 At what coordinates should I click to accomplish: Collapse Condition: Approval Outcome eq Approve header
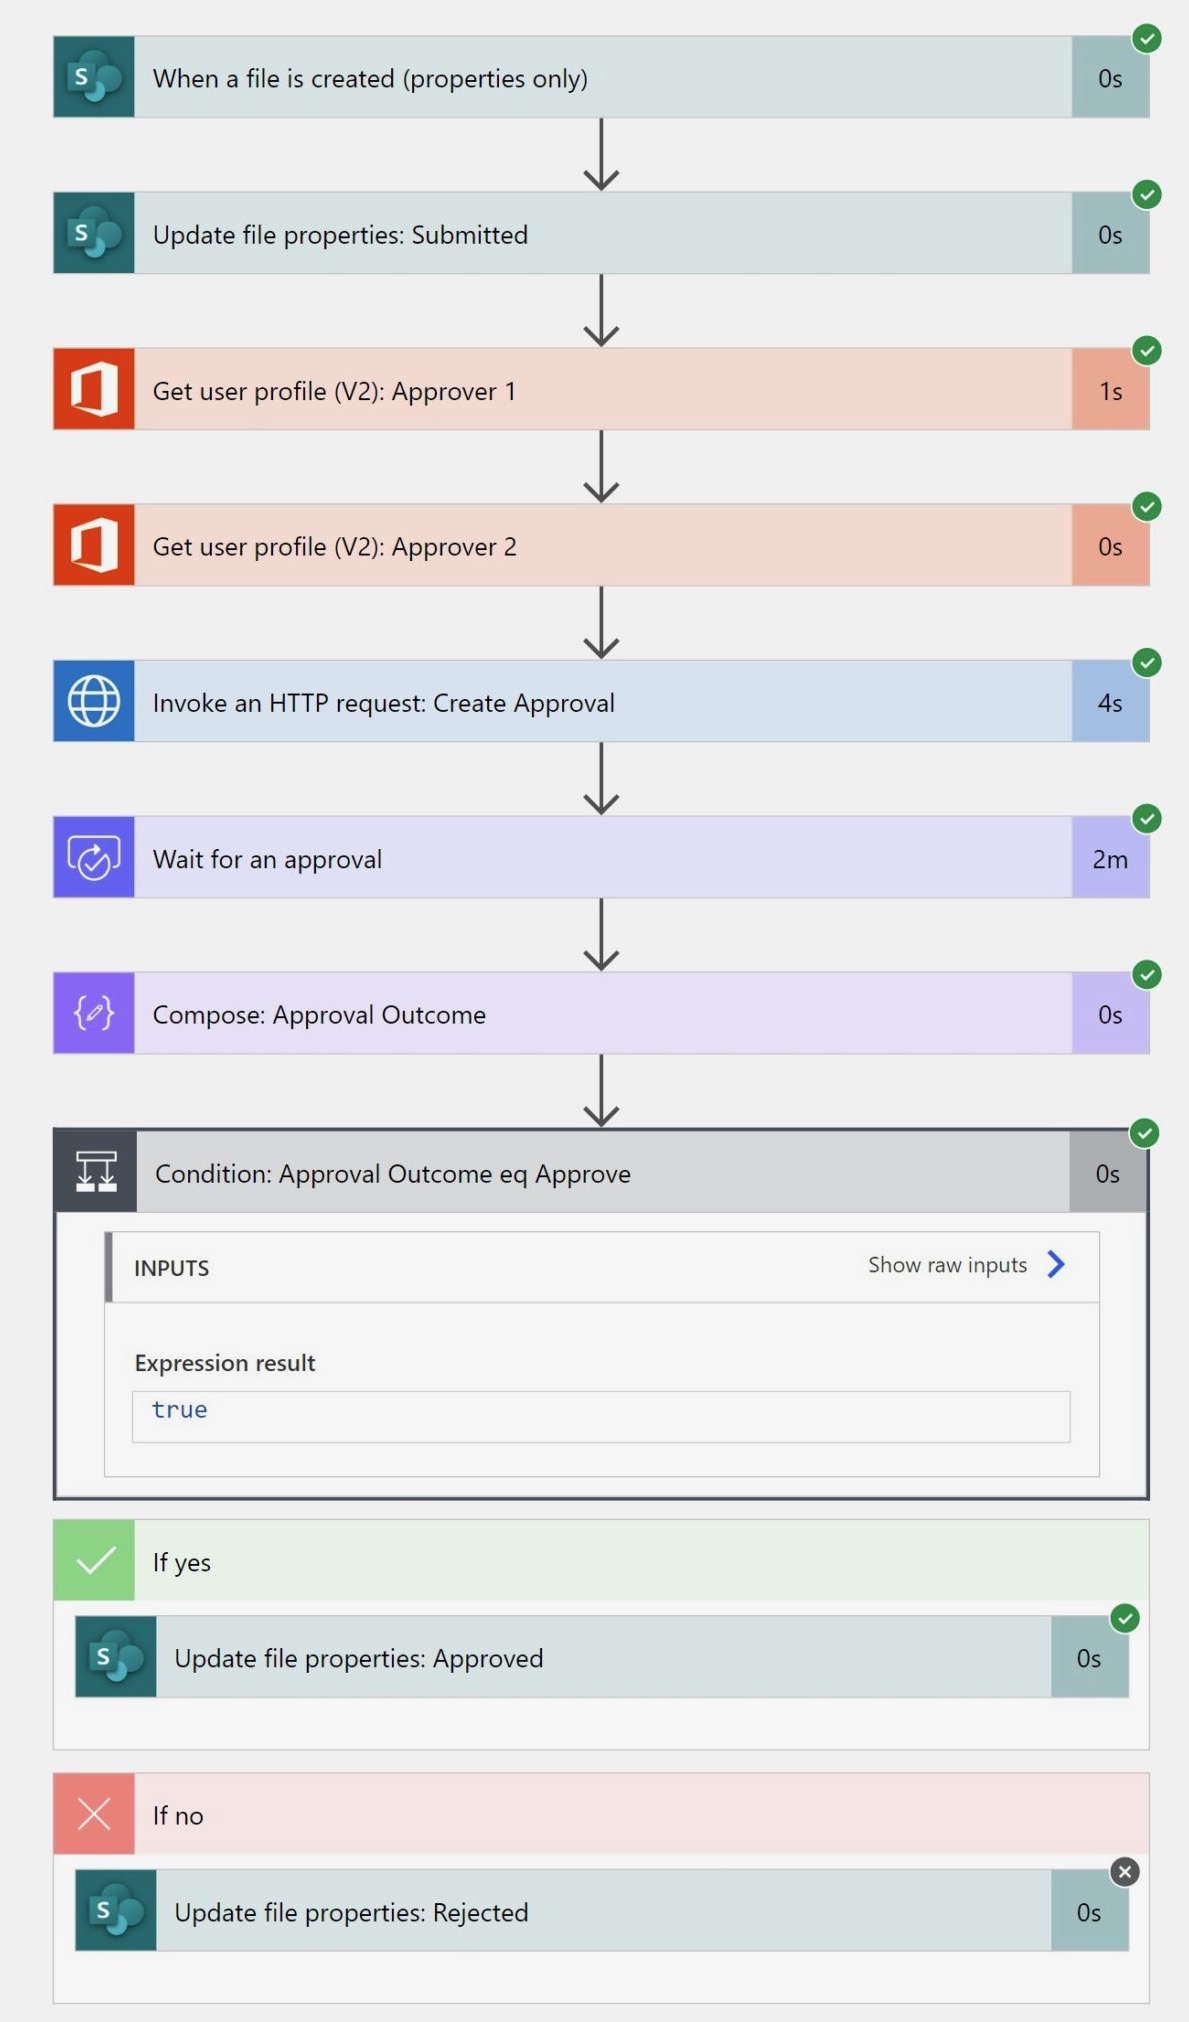[x=601, y=1172]
